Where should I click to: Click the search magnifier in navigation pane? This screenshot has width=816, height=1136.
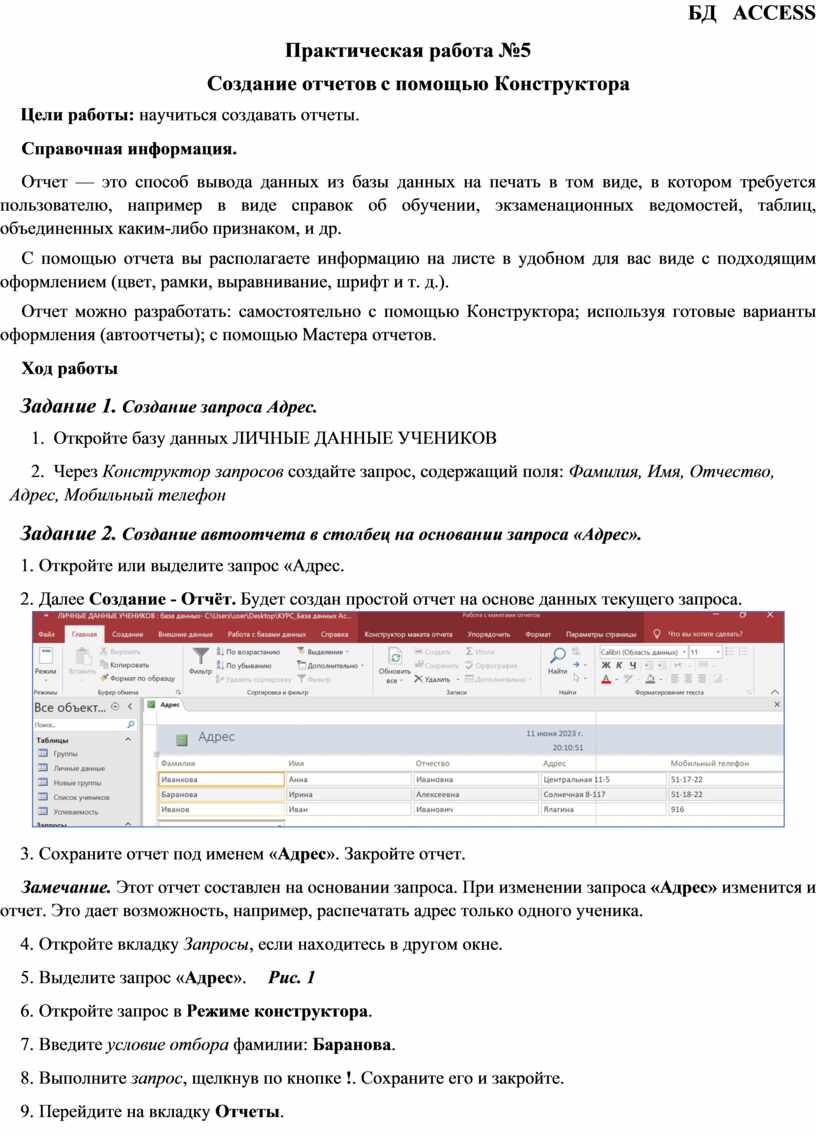click(130, 724)
